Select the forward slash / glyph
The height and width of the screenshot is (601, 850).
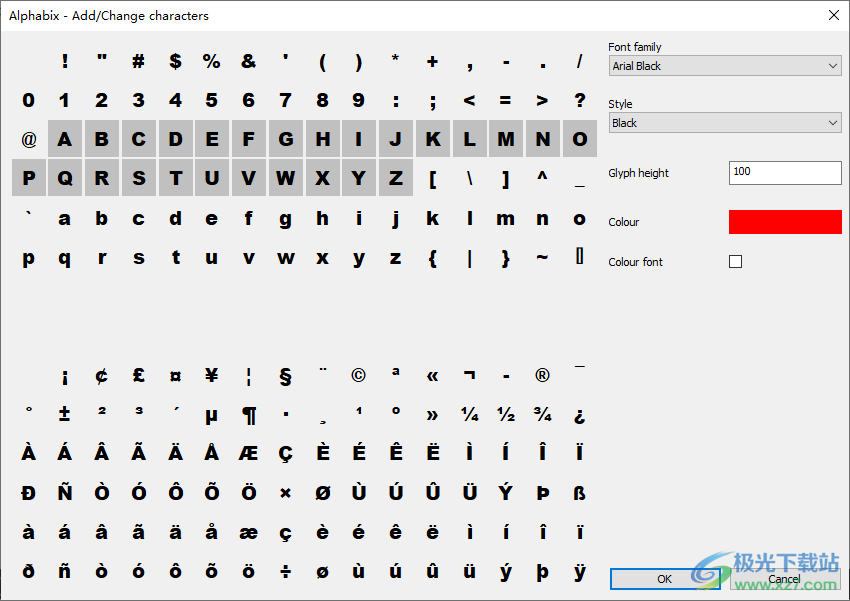pos(580,61)
